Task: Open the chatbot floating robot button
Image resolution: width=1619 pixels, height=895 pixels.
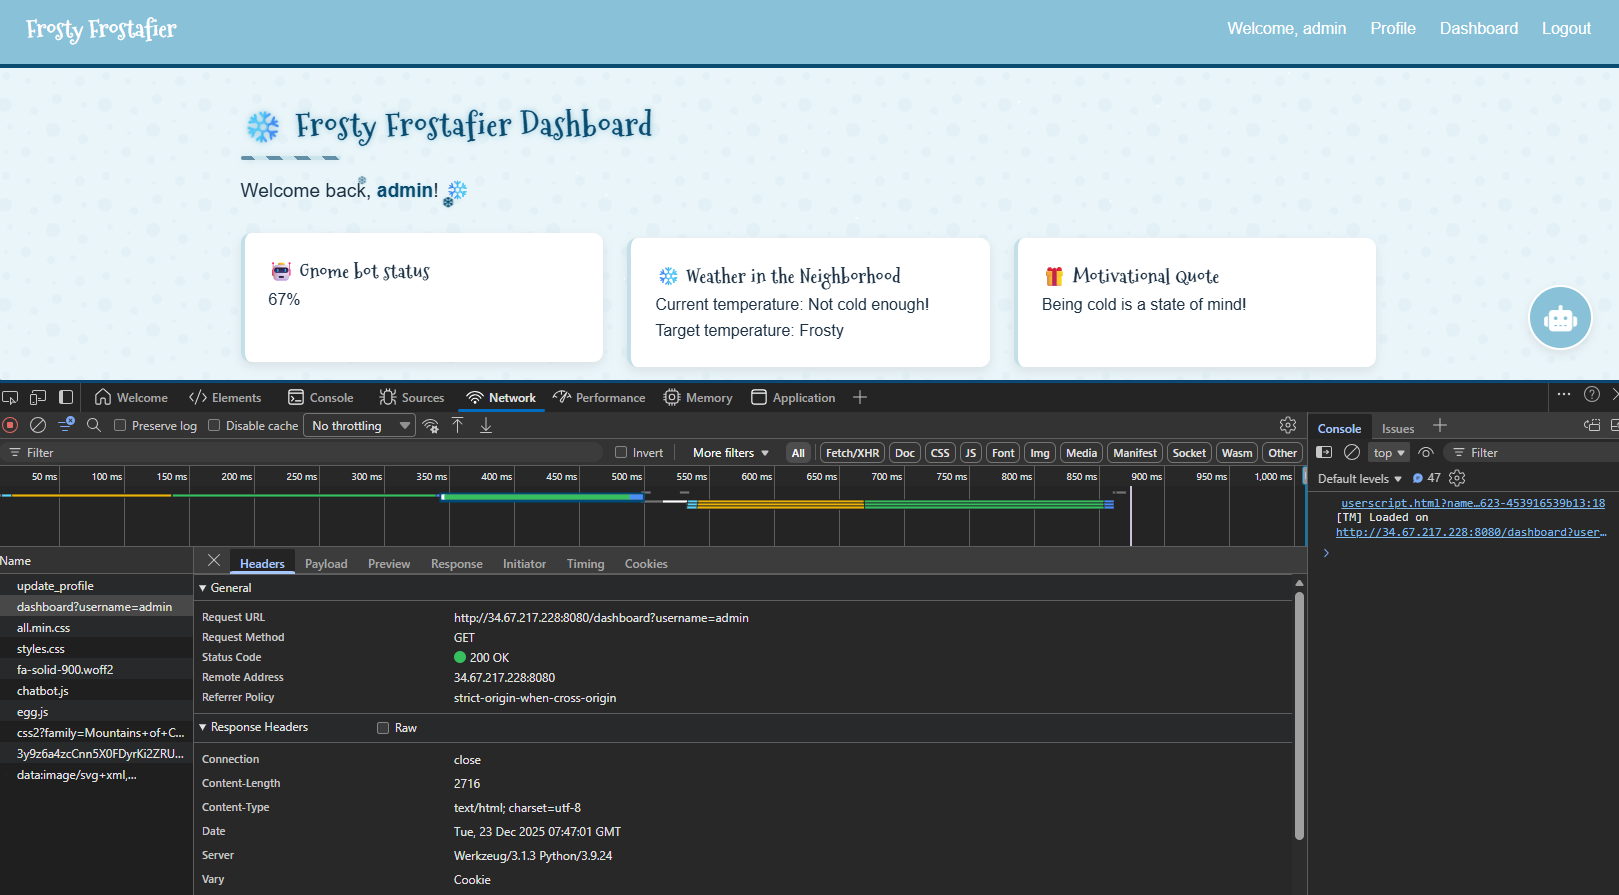Action: pos(1559,318)
